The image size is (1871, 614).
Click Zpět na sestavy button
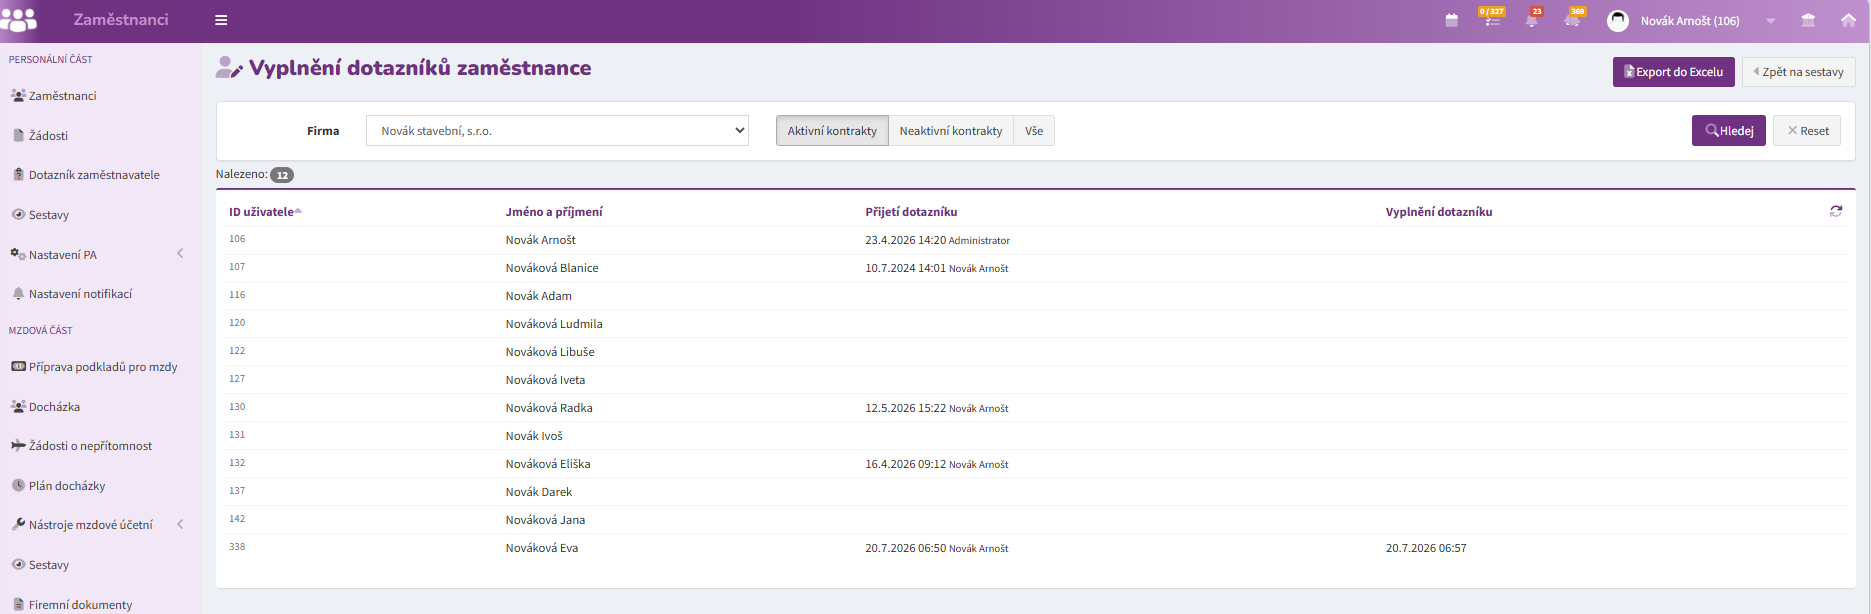[x=1798, y=72]
